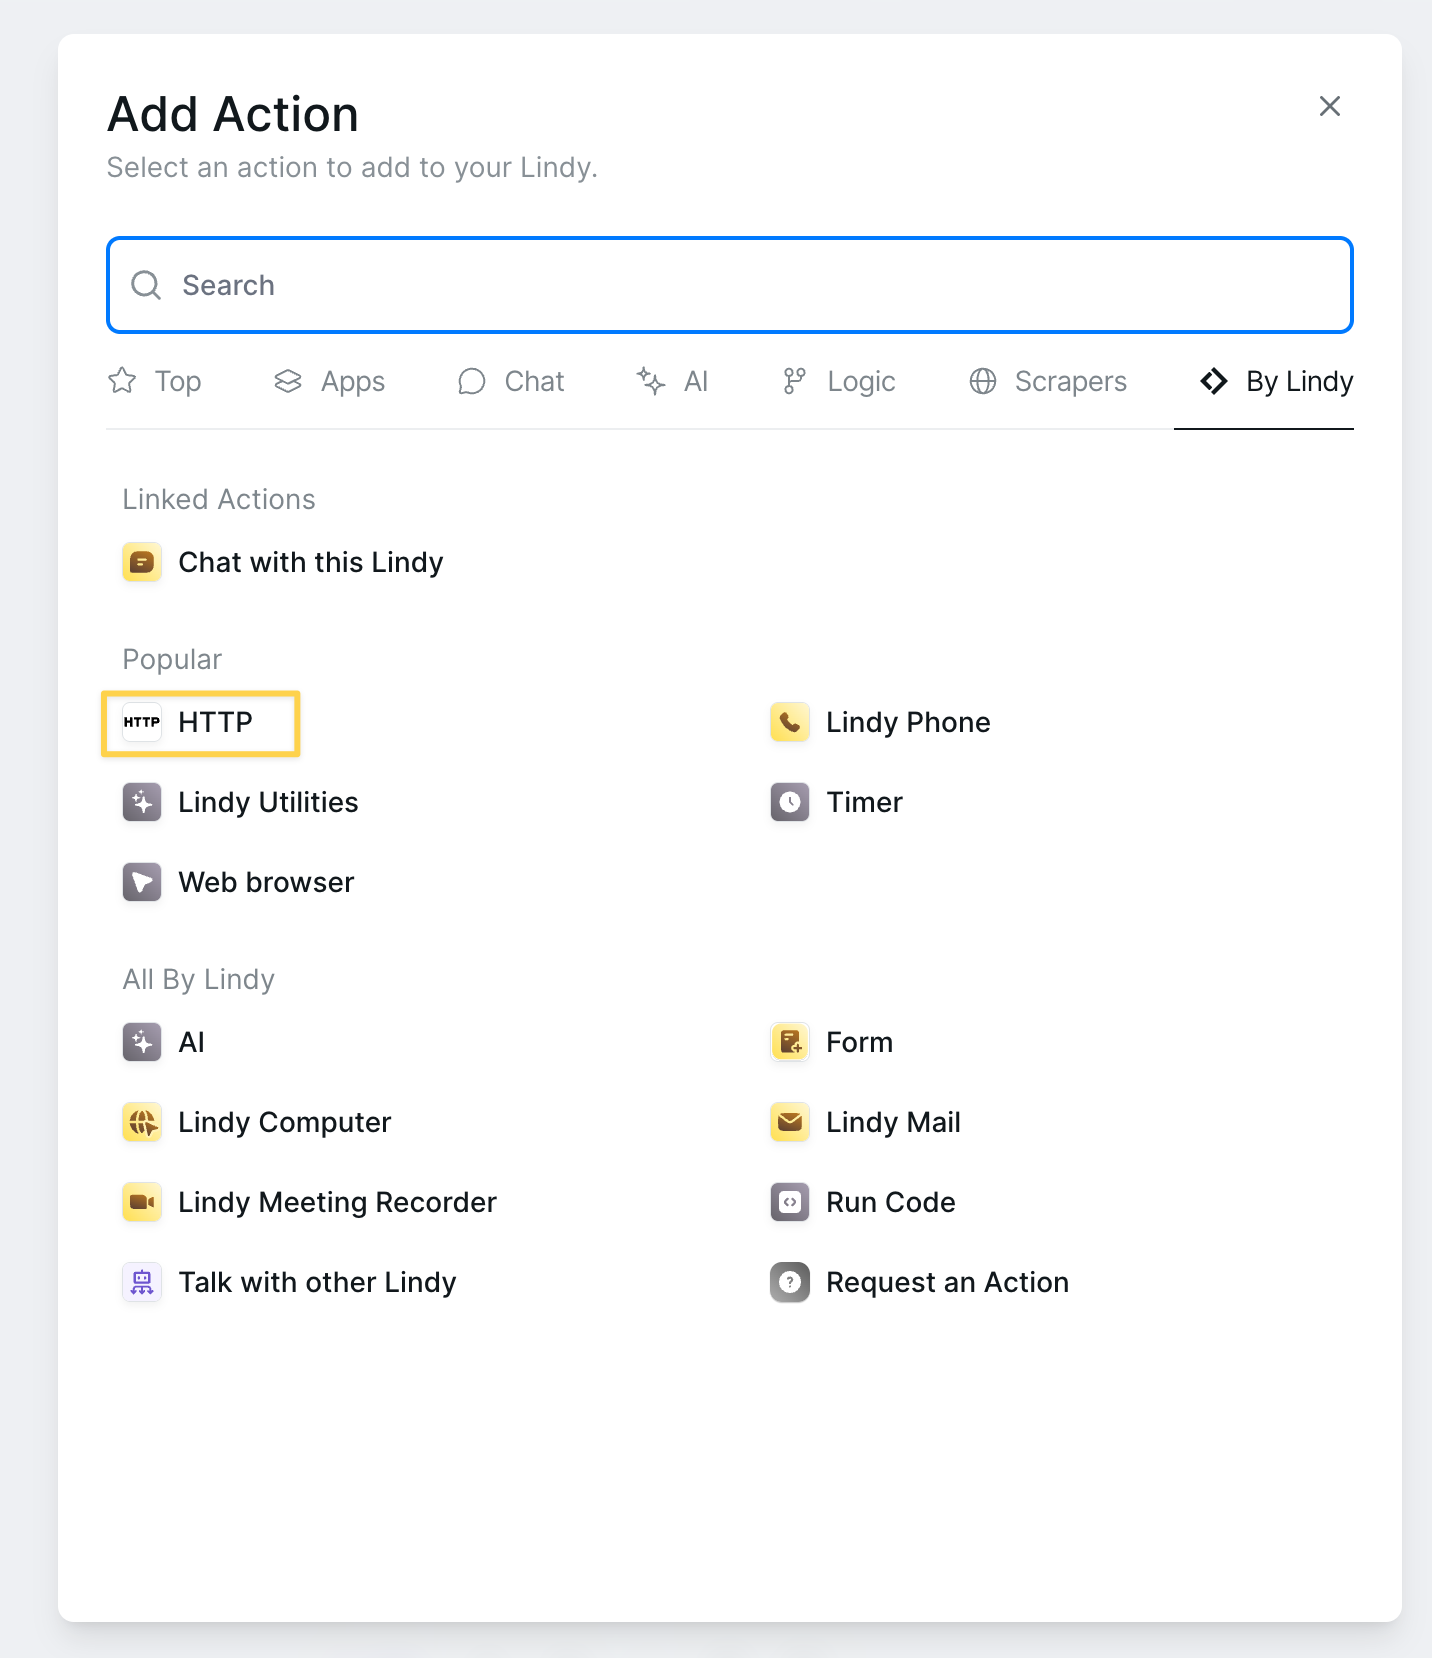Select the Lindy Mail label
1432x1658 pixels.
pos(894,1122)
